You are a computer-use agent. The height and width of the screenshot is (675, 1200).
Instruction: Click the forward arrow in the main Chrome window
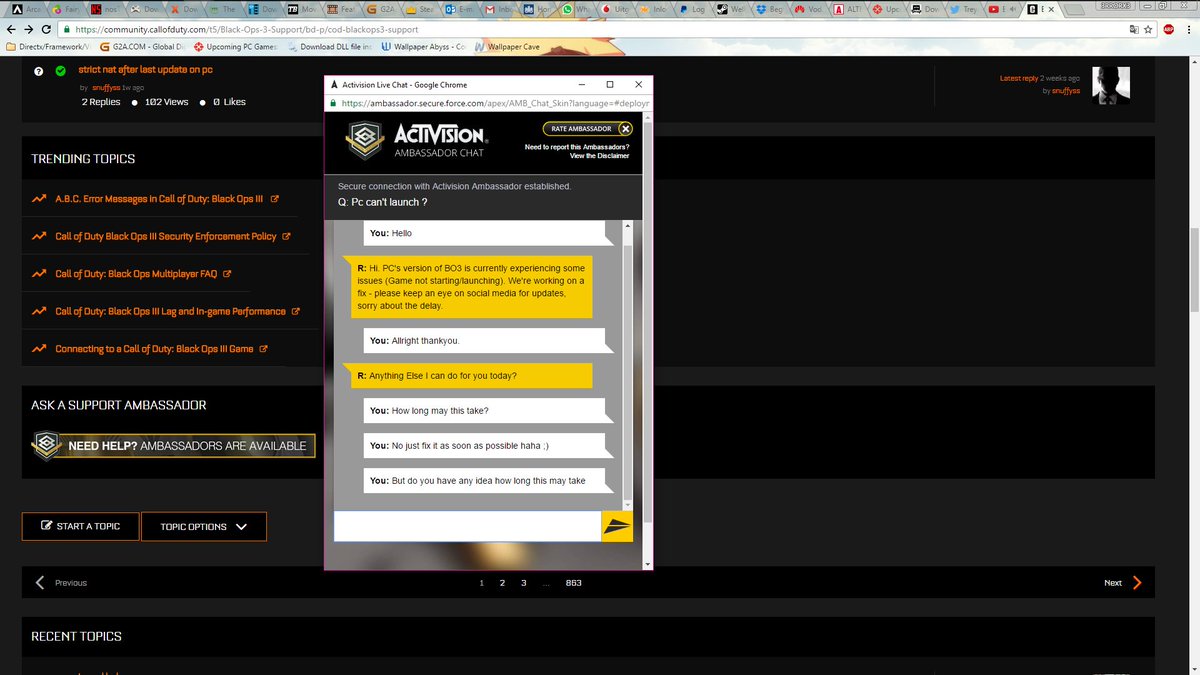(29, 30)
